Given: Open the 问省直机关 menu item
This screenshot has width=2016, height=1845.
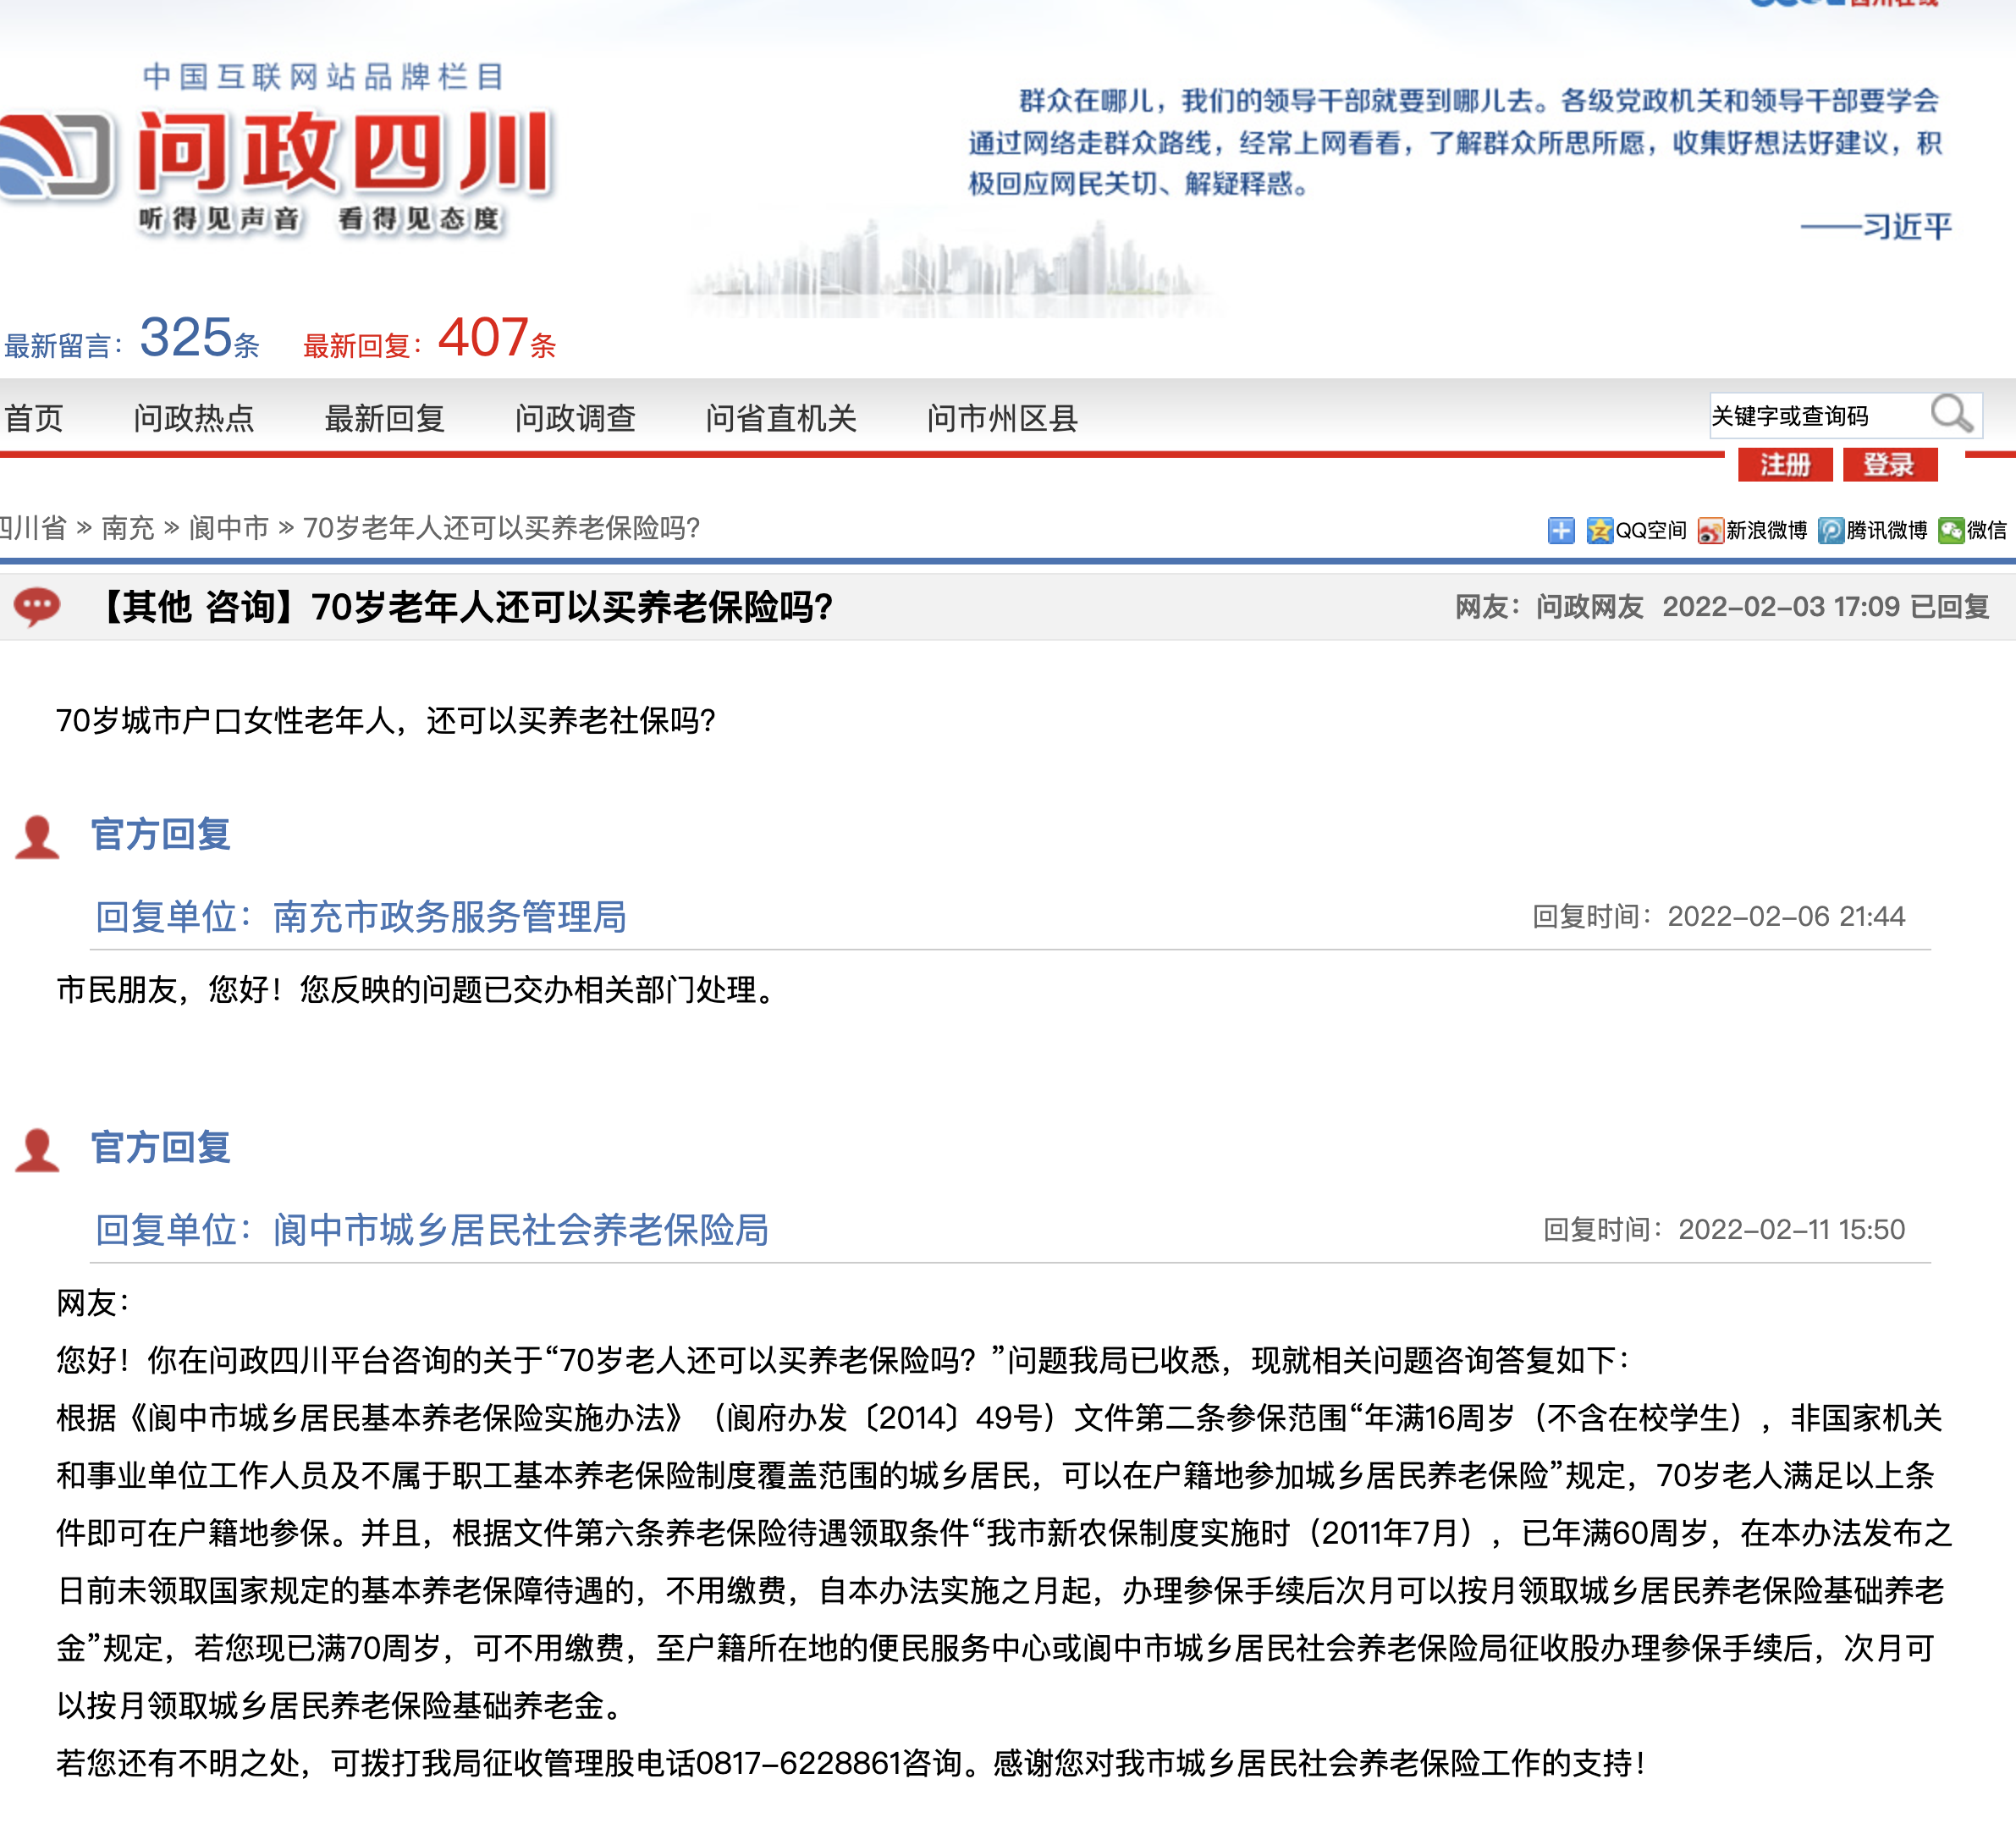Looking at the screenshot, I should pyautogui.click(x=782, y=418).
